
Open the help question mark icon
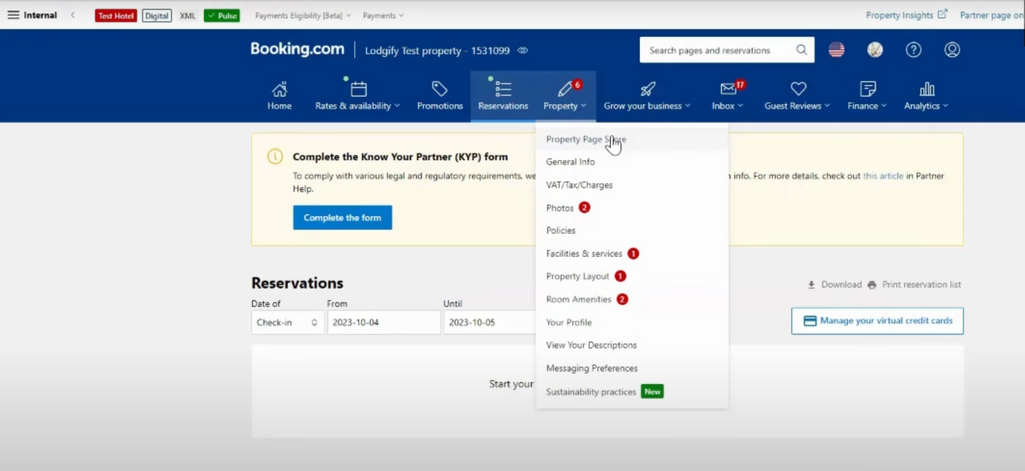913,50
